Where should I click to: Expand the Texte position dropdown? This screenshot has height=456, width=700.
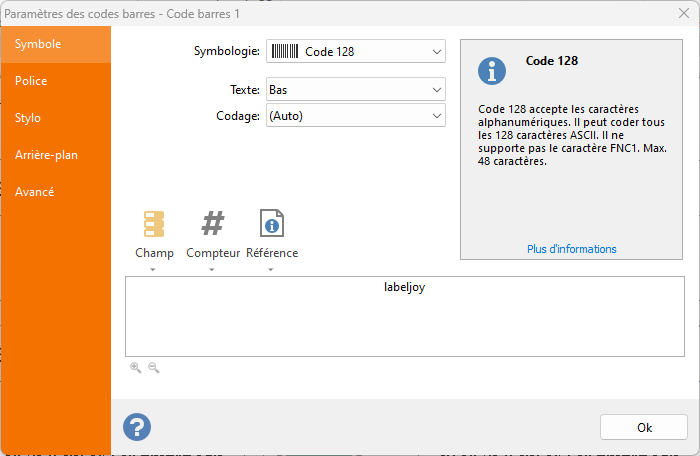point(436,90)
